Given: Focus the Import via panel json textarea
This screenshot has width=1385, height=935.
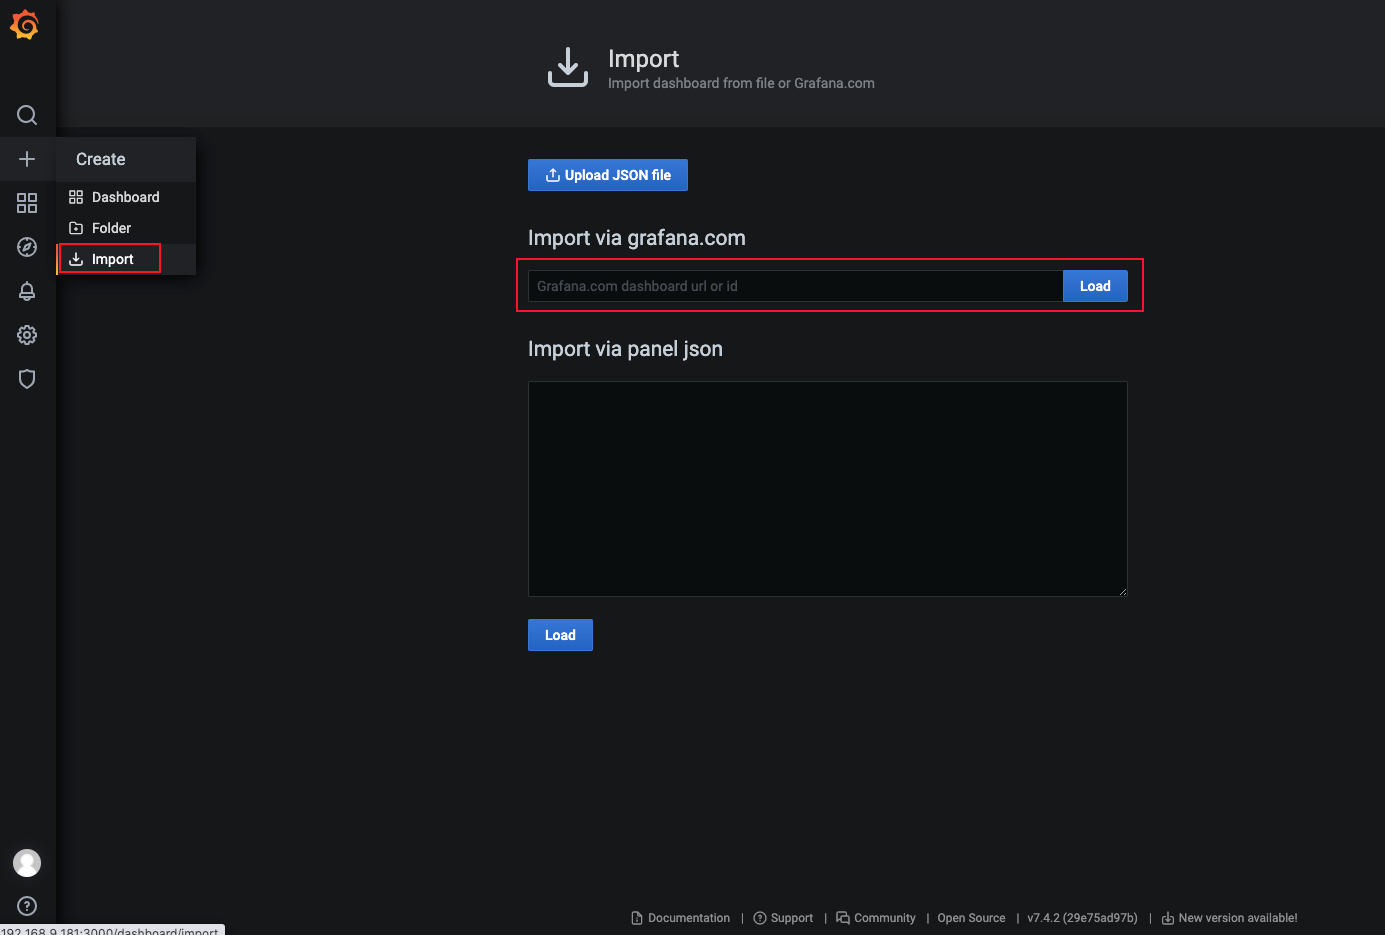Looking at the screenshot, I should coord(827,489).
